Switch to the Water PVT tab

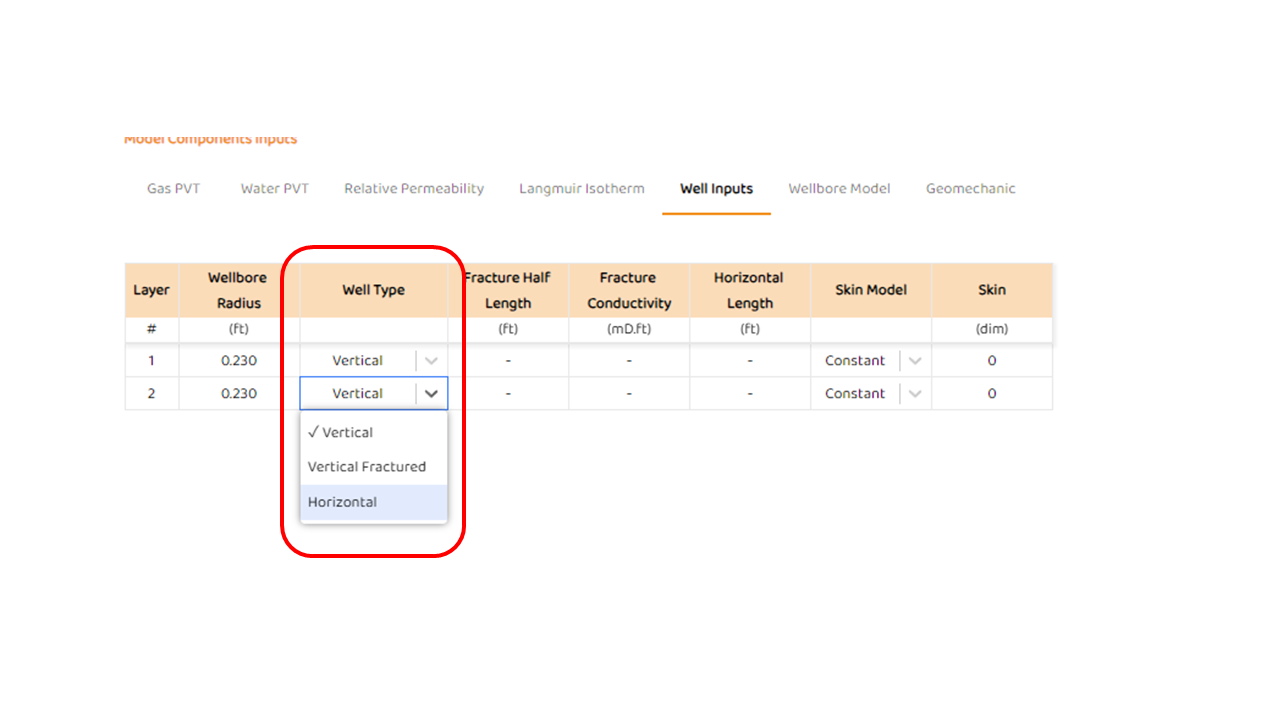tap(274, 189)
